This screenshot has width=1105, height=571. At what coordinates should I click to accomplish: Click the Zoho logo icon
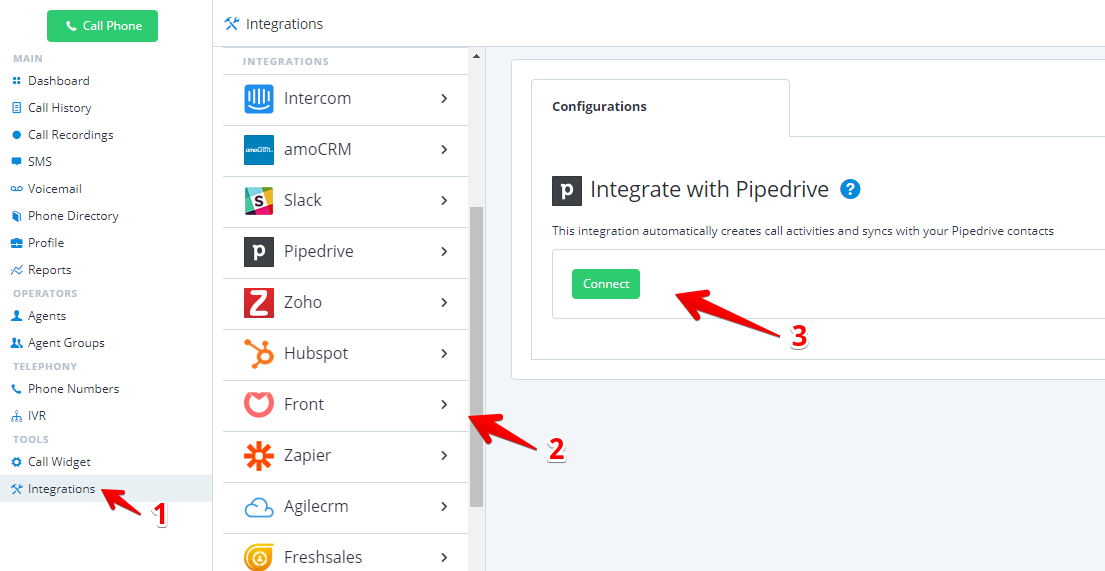(259, 303)
